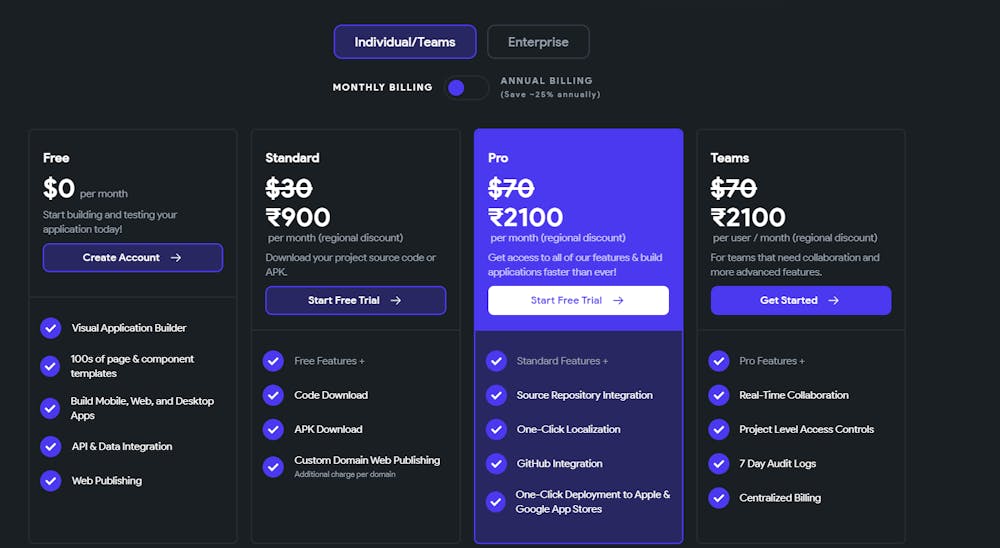Screen dimensions: 1000x548
Task: Click the GitHub Integration checkmark icon
Action: [496, 464]
